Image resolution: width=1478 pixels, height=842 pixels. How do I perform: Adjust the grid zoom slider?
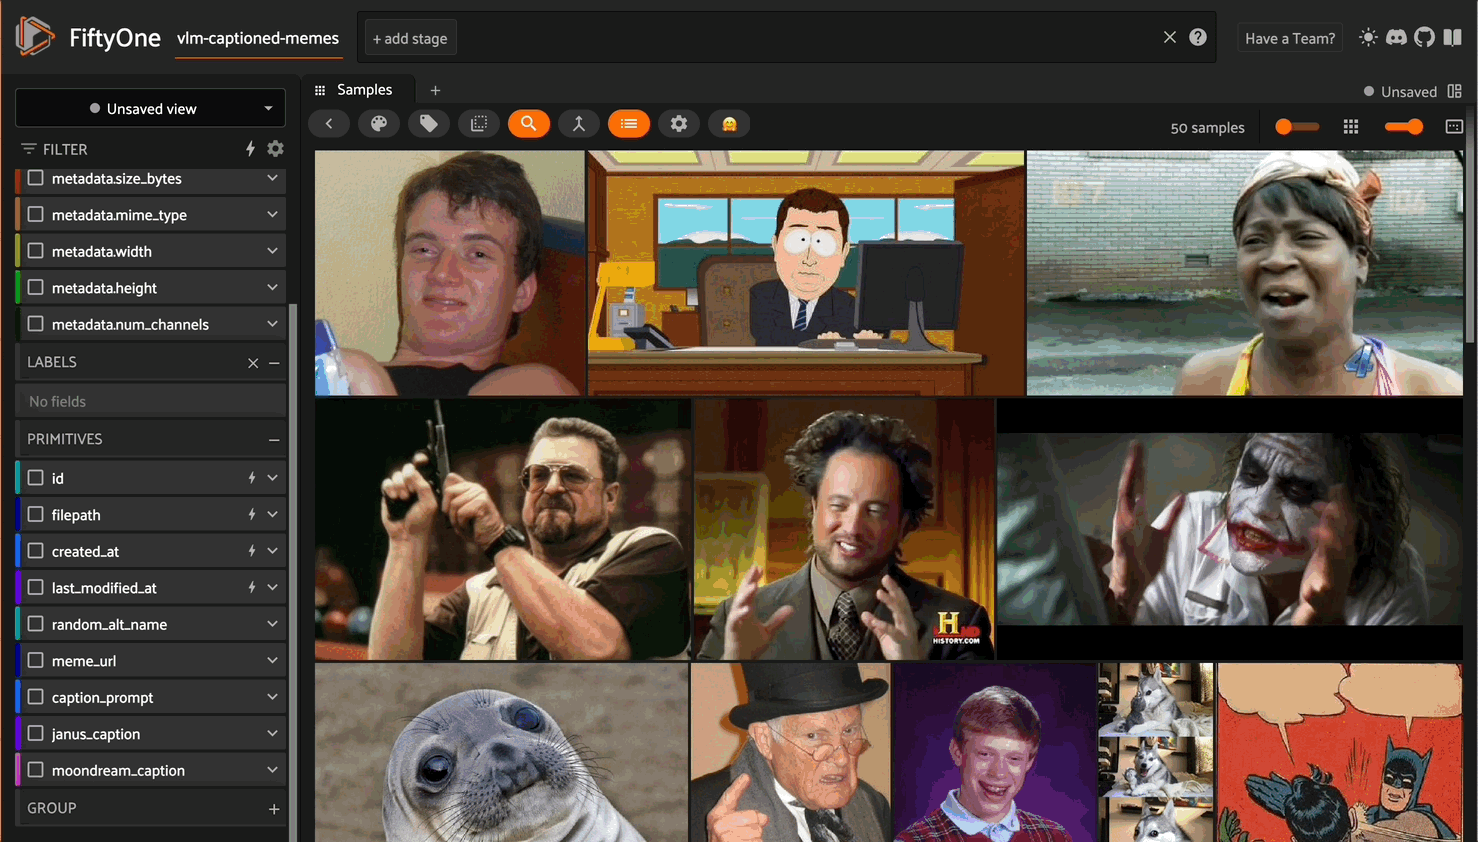pos(1404,127)
